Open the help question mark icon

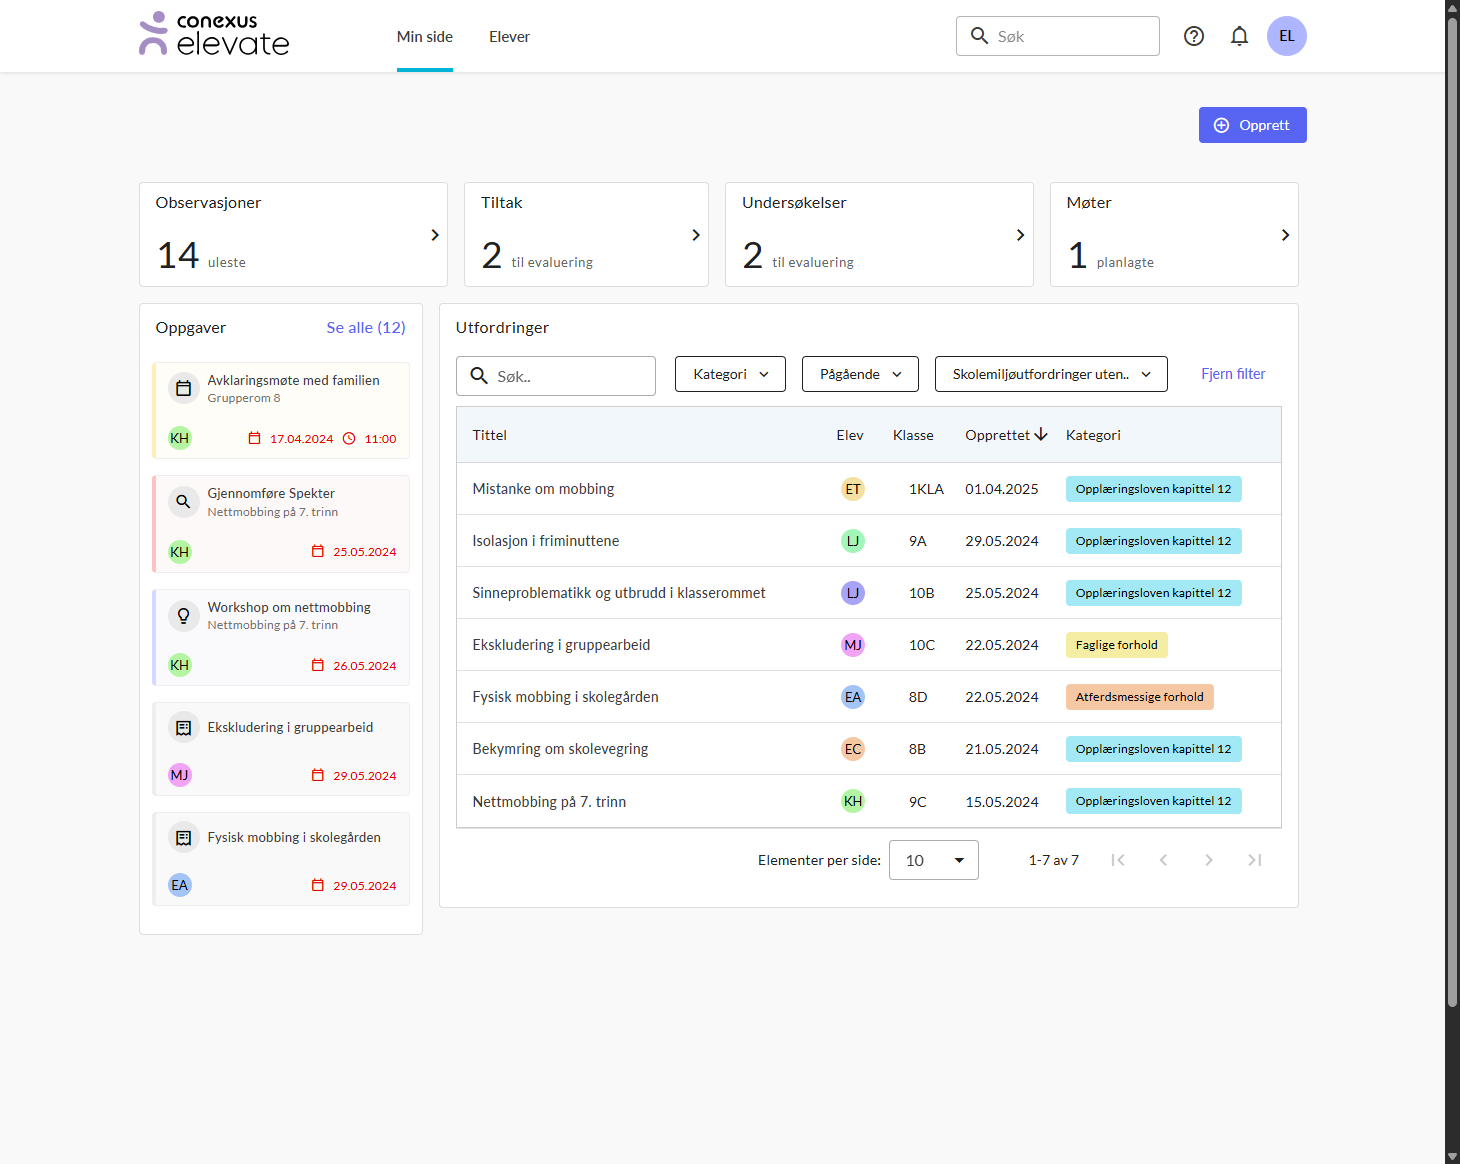coord(1193,36)
